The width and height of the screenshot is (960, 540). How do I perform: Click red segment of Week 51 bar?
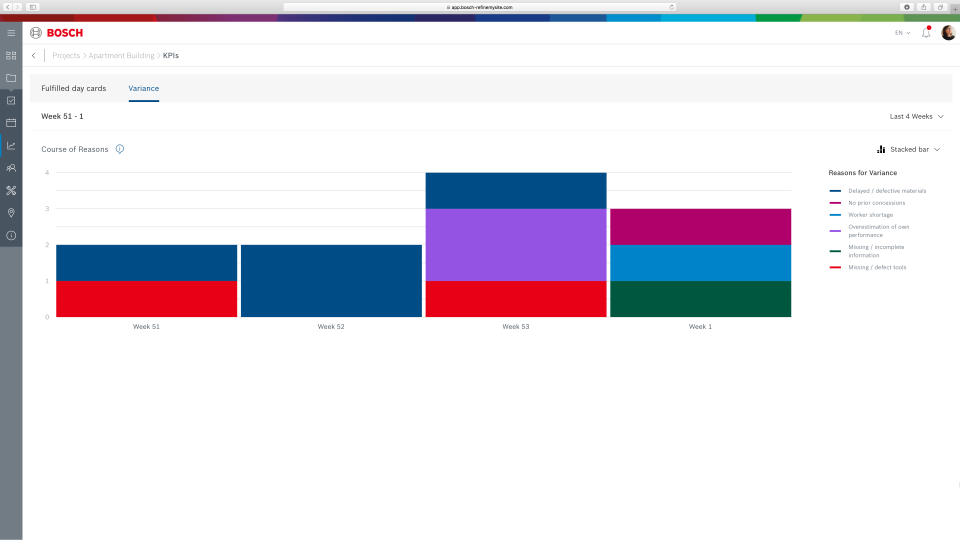[x=146, y=299]
